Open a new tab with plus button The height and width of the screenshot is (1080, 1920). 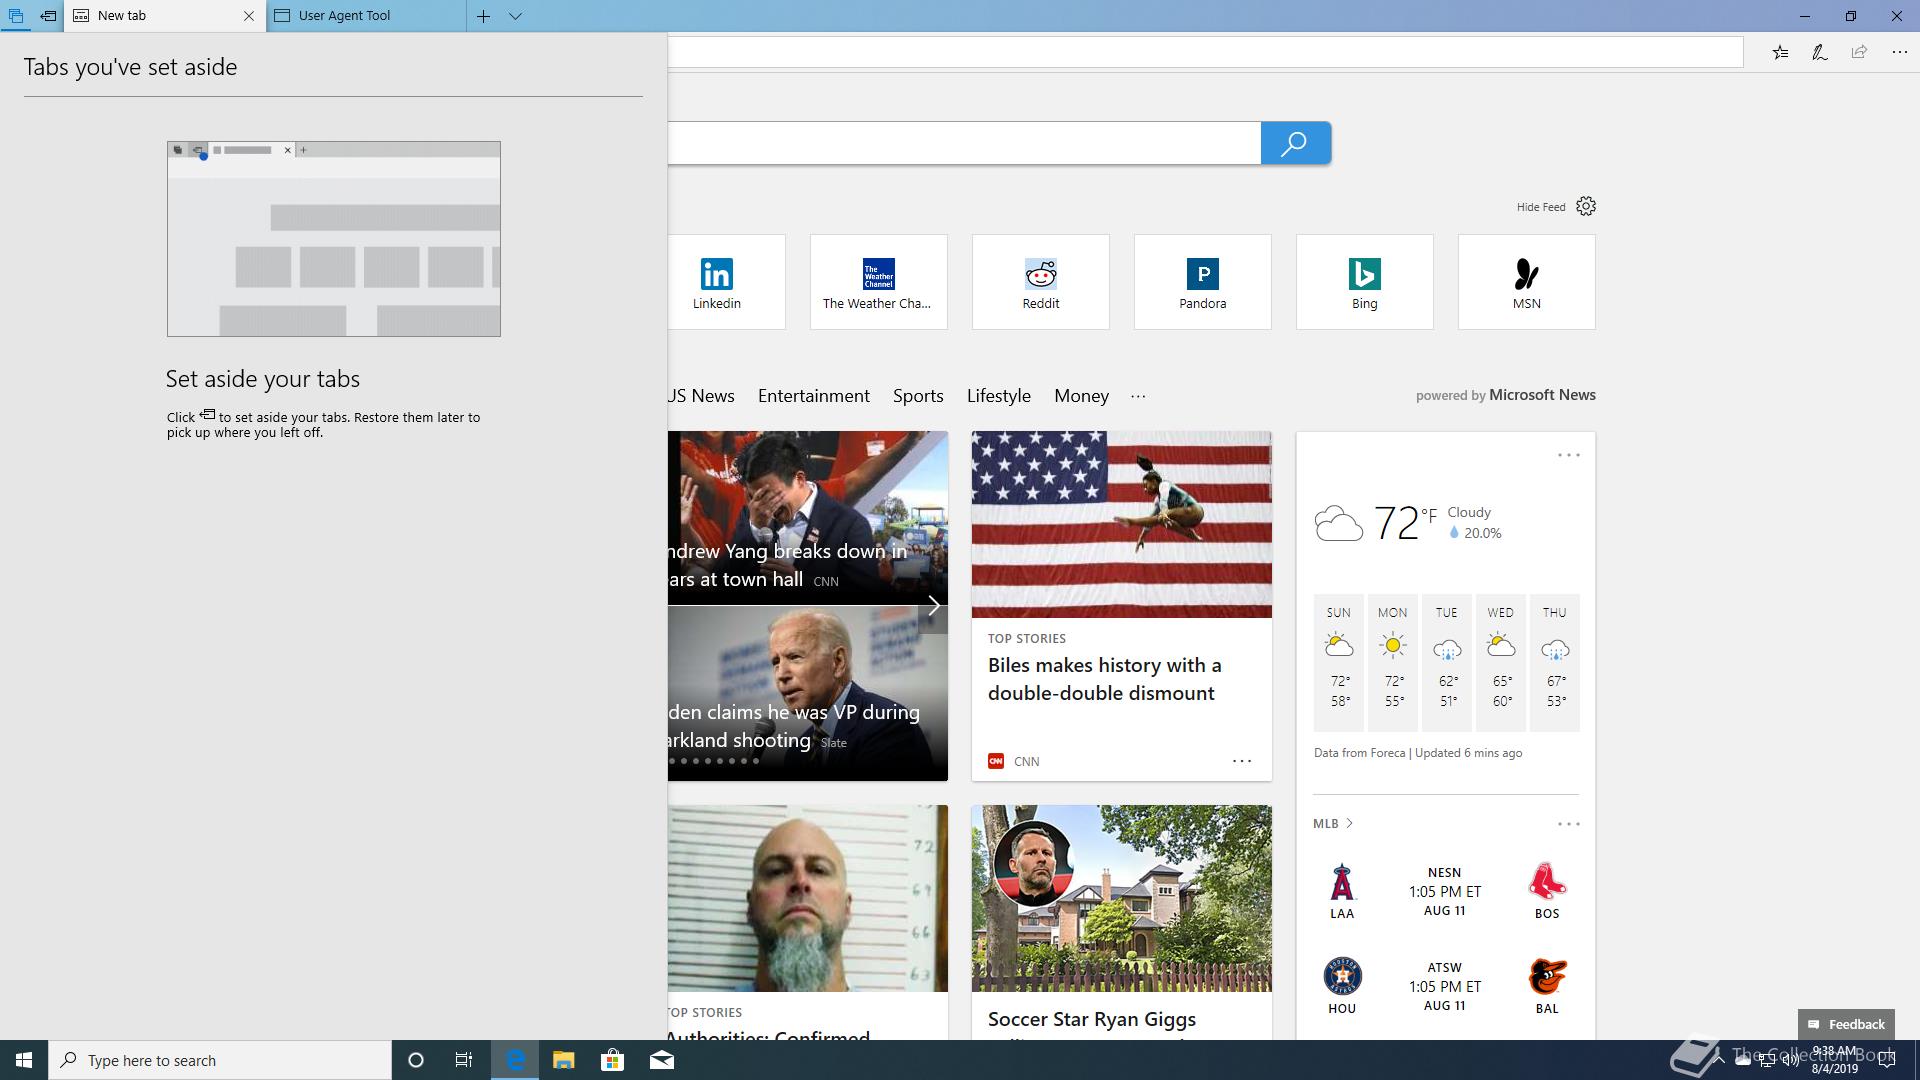click(483, 16)
